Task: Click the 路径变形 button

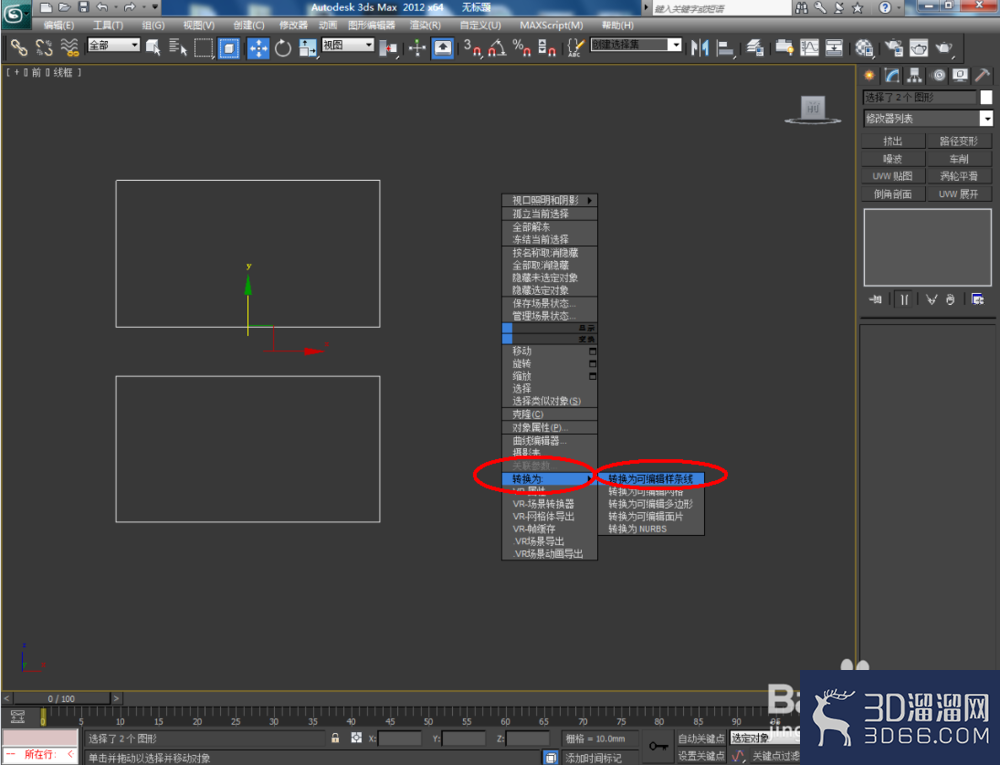Action: point(959,141)
